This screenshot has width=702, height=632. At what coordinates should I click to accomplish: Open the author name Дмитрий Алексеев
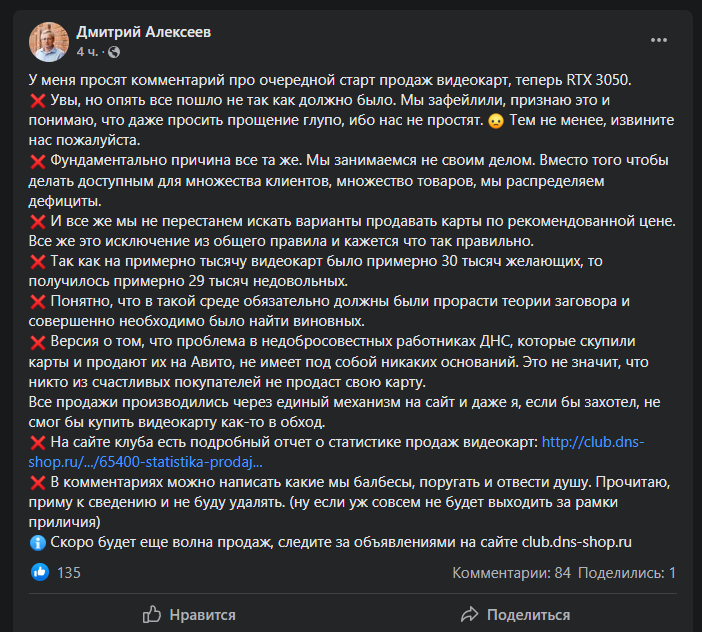click(x=143, y=31)
